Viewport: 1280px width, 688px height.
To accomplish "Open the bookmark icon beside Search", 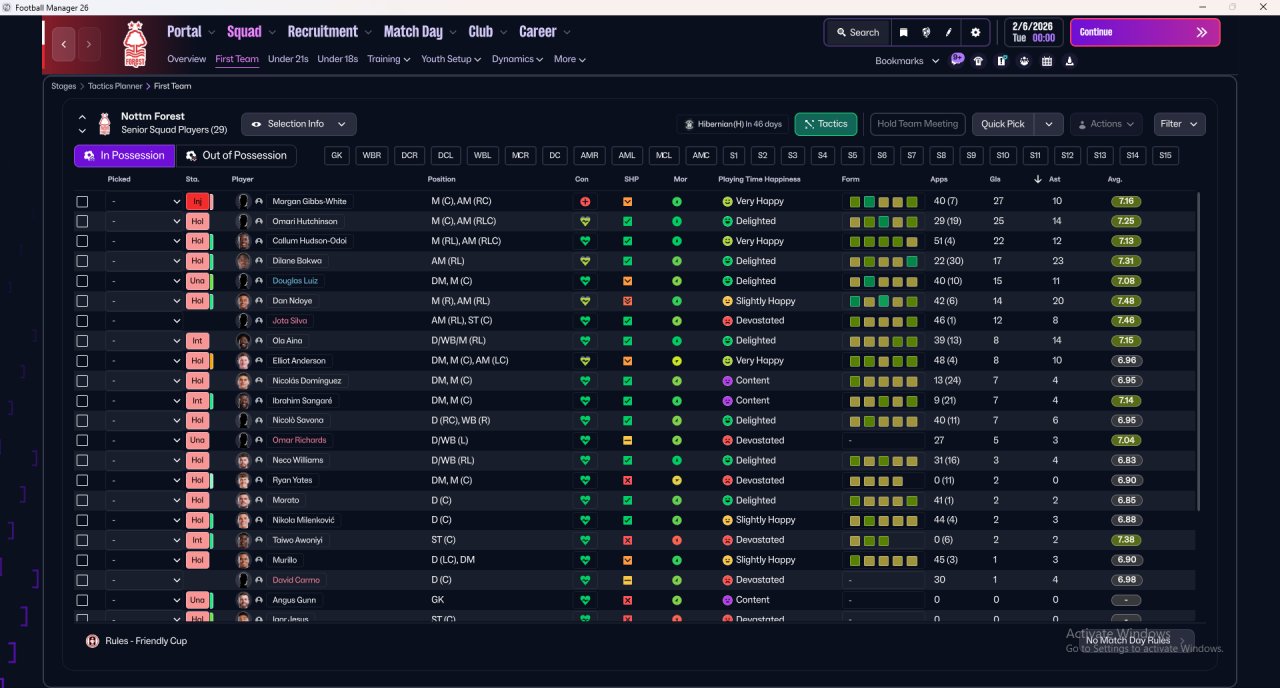I will coord(903,32).
